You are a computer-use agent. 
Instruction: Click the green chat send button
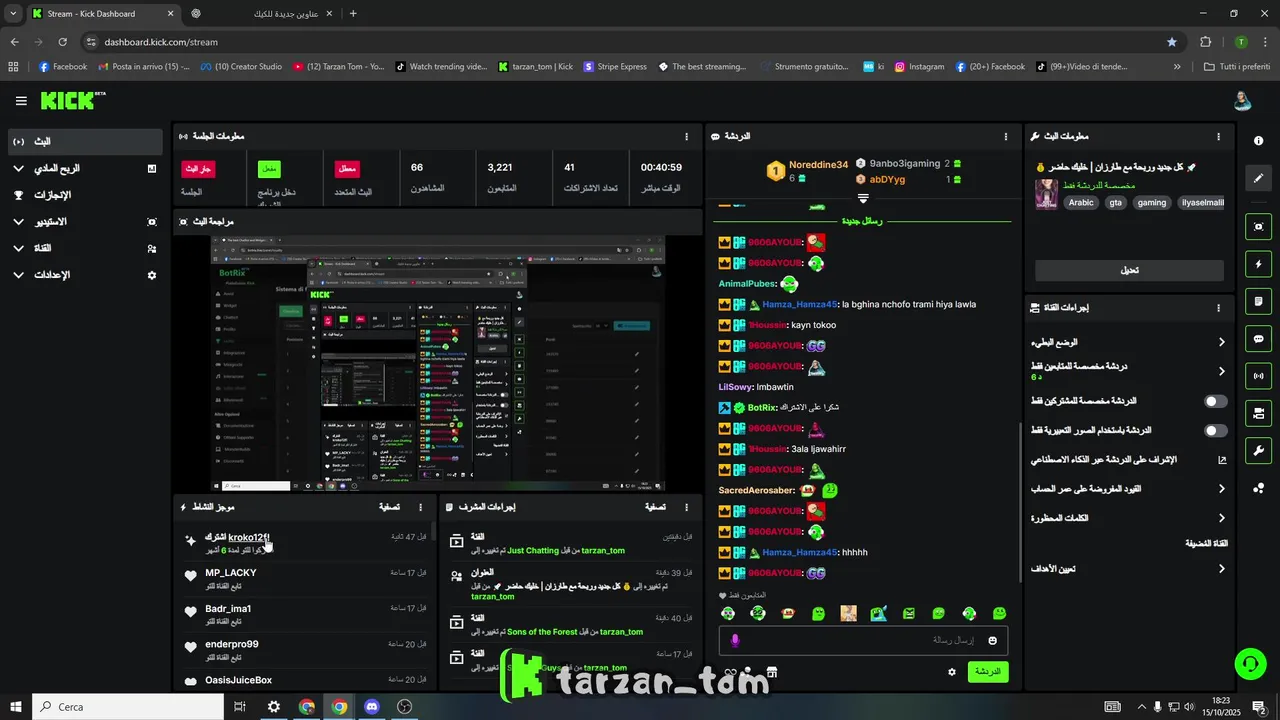[x=987, y=672]
